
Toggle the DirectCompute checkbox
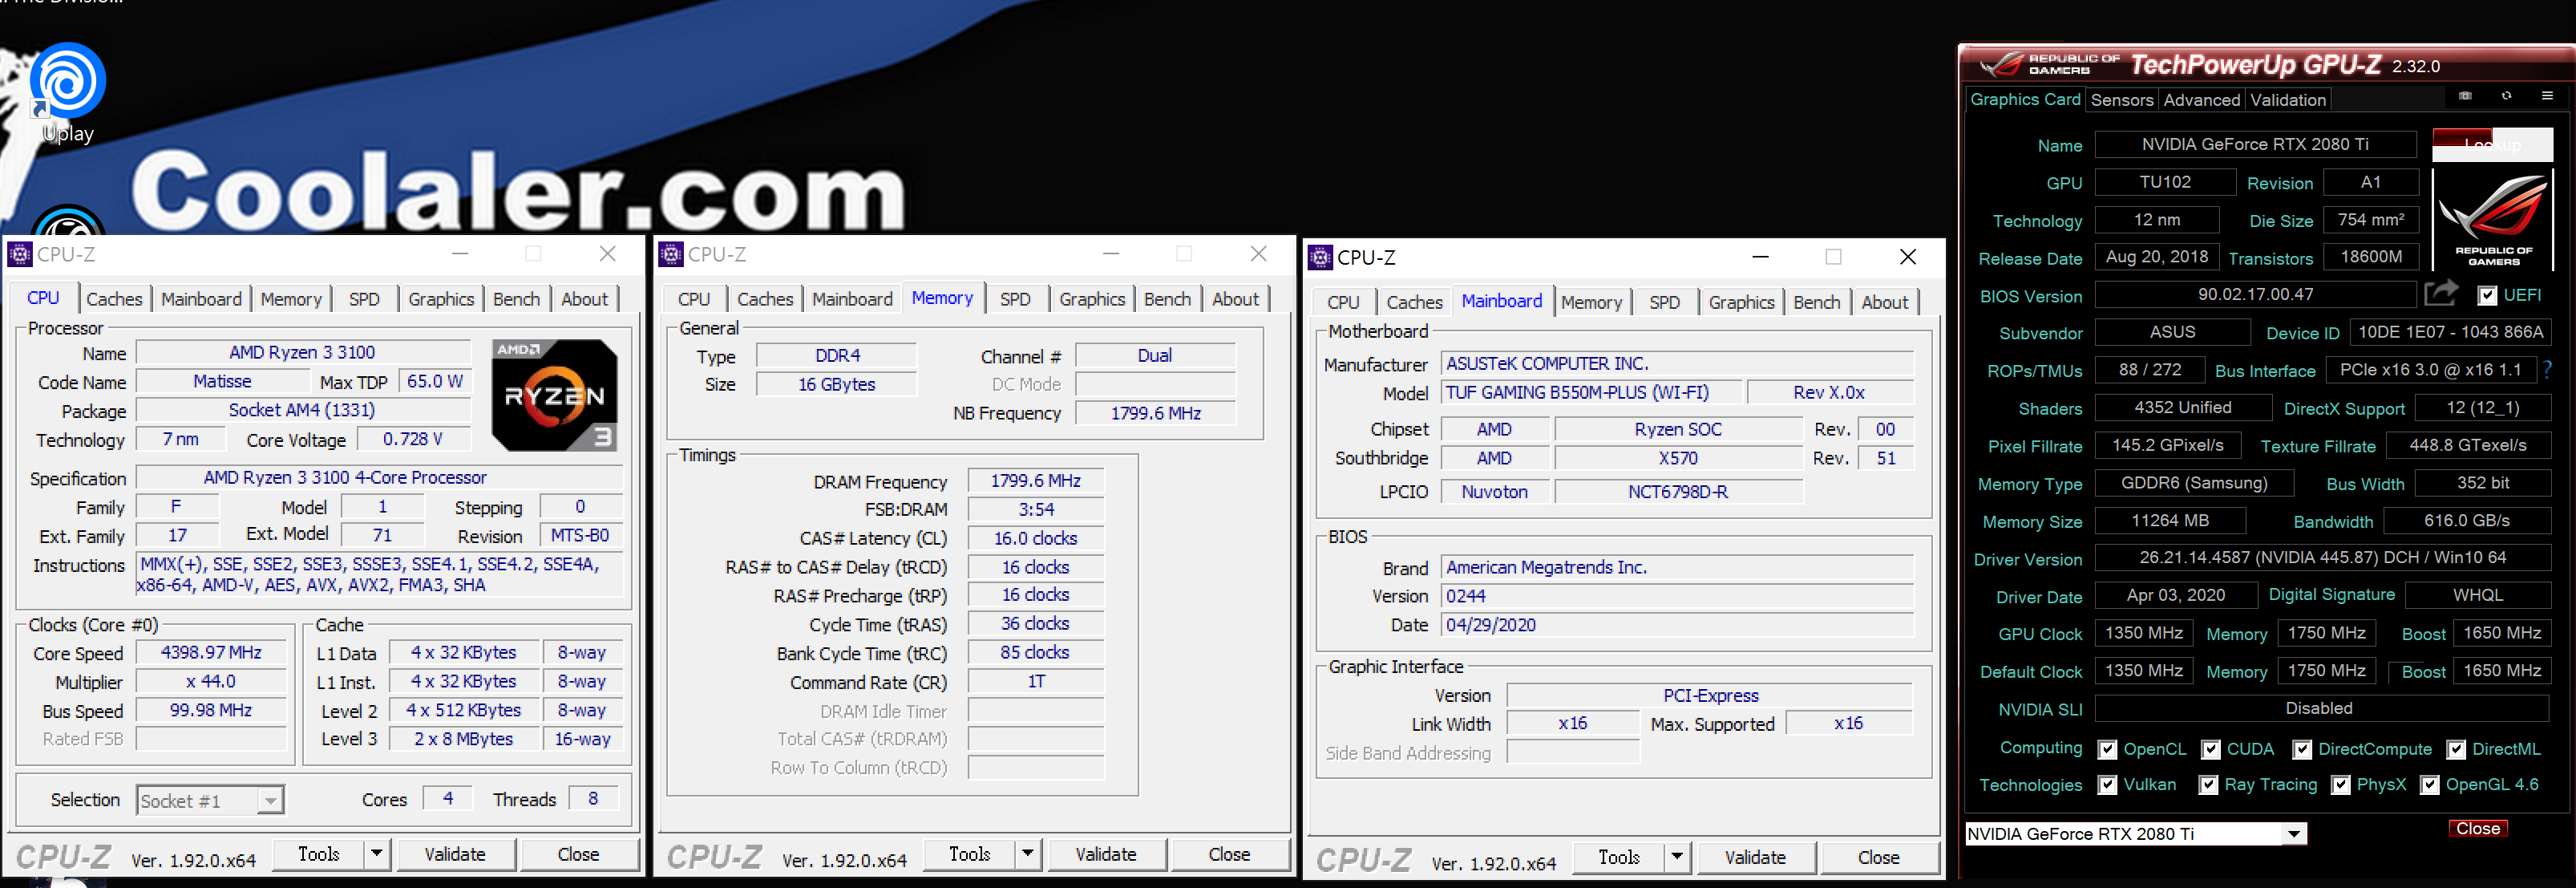(x=2302, y=749)
